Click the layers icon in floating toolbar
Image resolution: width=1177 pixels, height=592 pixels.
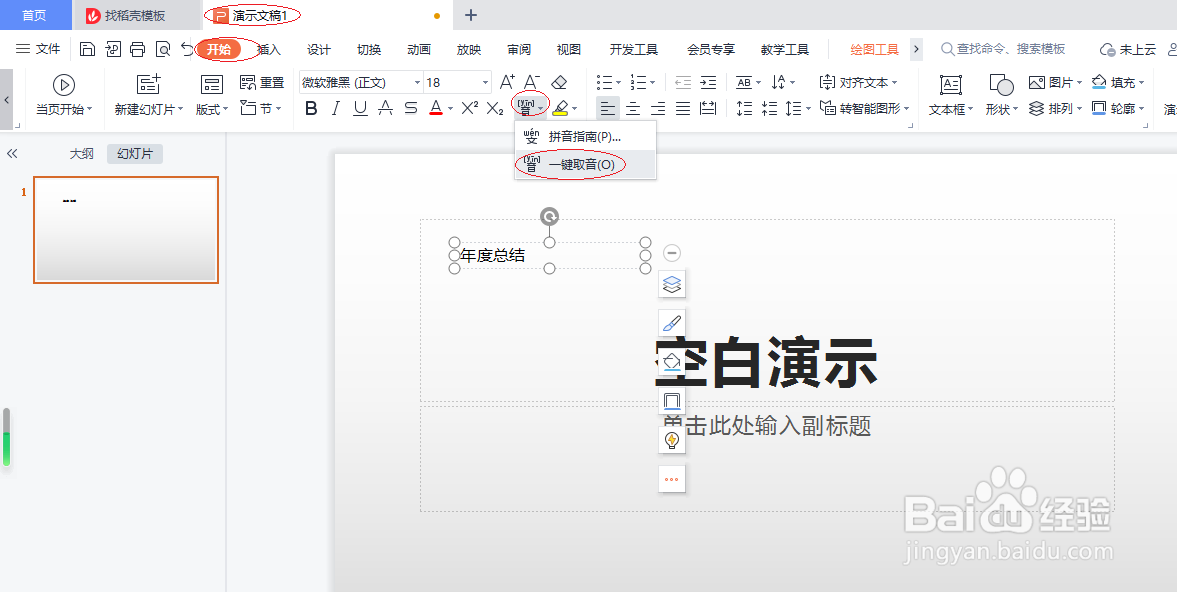(672, 284)
